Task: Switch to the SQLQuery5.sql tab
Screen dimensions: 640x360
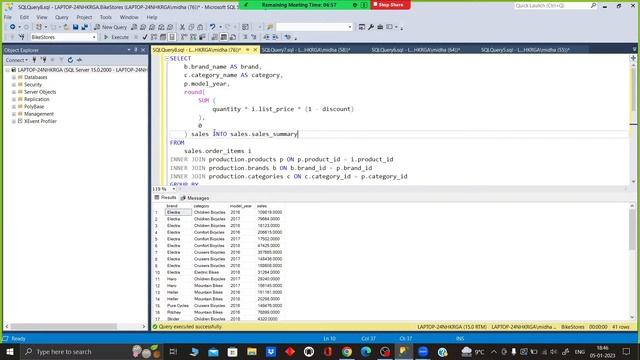Action: coord(525,50)
